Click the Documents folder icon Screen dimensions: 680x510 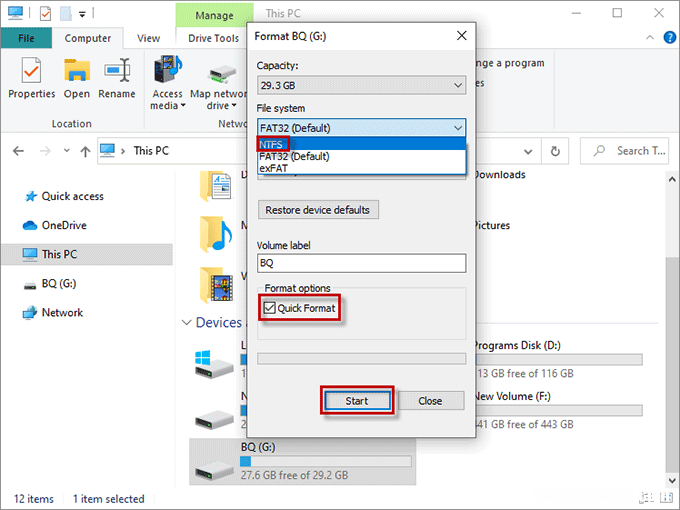point(216,186)
